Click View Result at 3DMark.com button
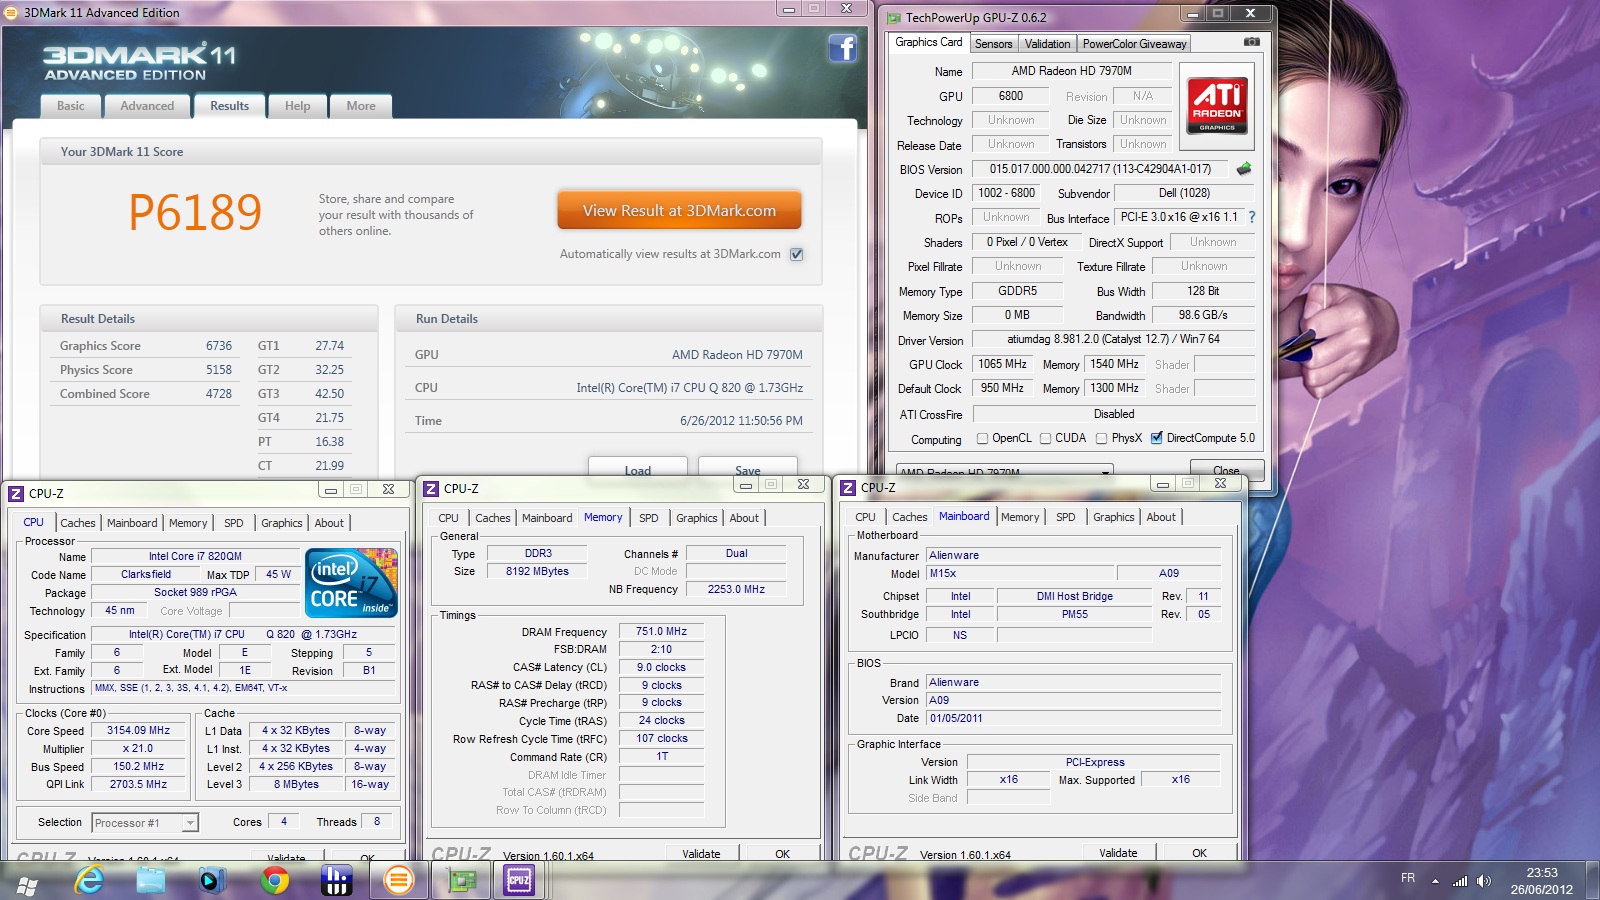 click(x=679, y=211)
